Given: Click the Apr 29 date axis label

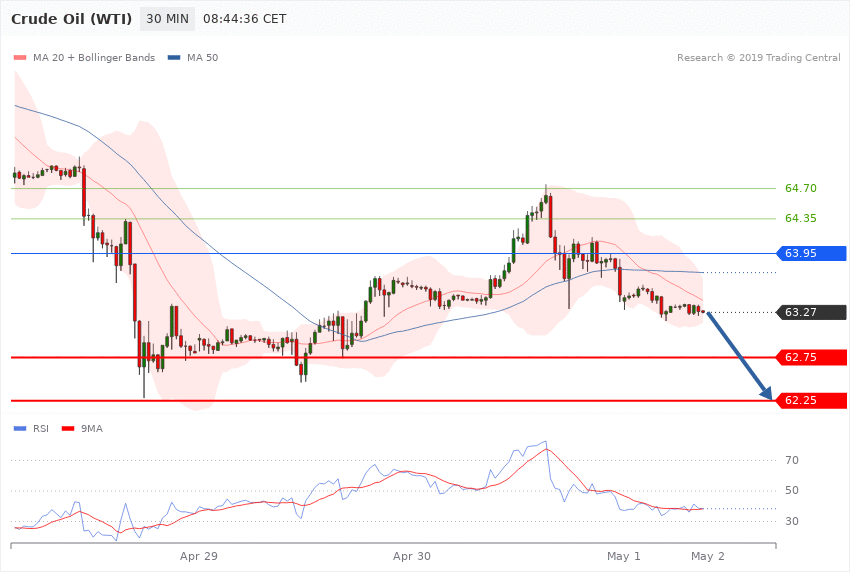Looking at the screenshot, I should click(199, 556).
